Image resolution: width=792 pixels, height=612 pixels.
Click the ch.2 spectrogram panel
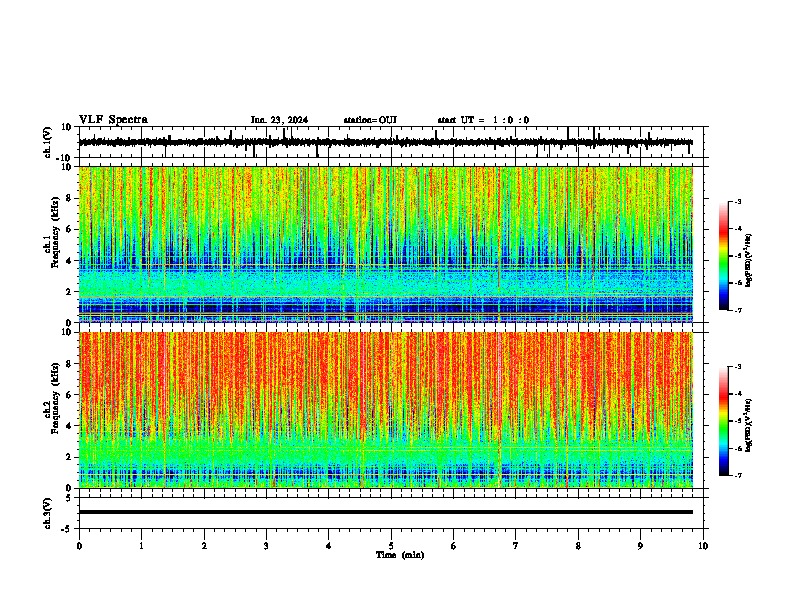pyautogui.click(x=386, y=410)
